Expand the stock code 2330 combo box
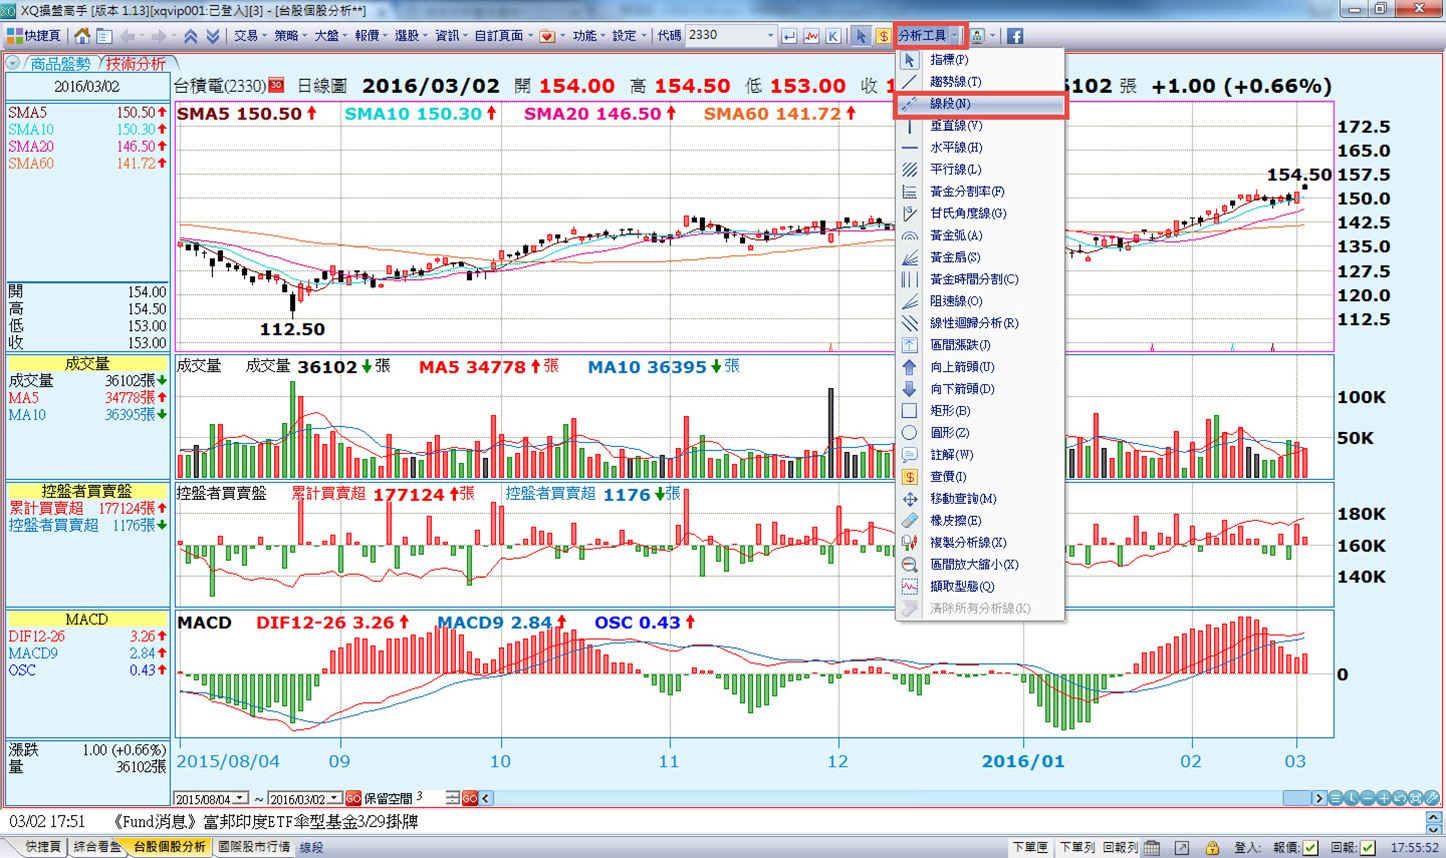 tap(770, 36)
